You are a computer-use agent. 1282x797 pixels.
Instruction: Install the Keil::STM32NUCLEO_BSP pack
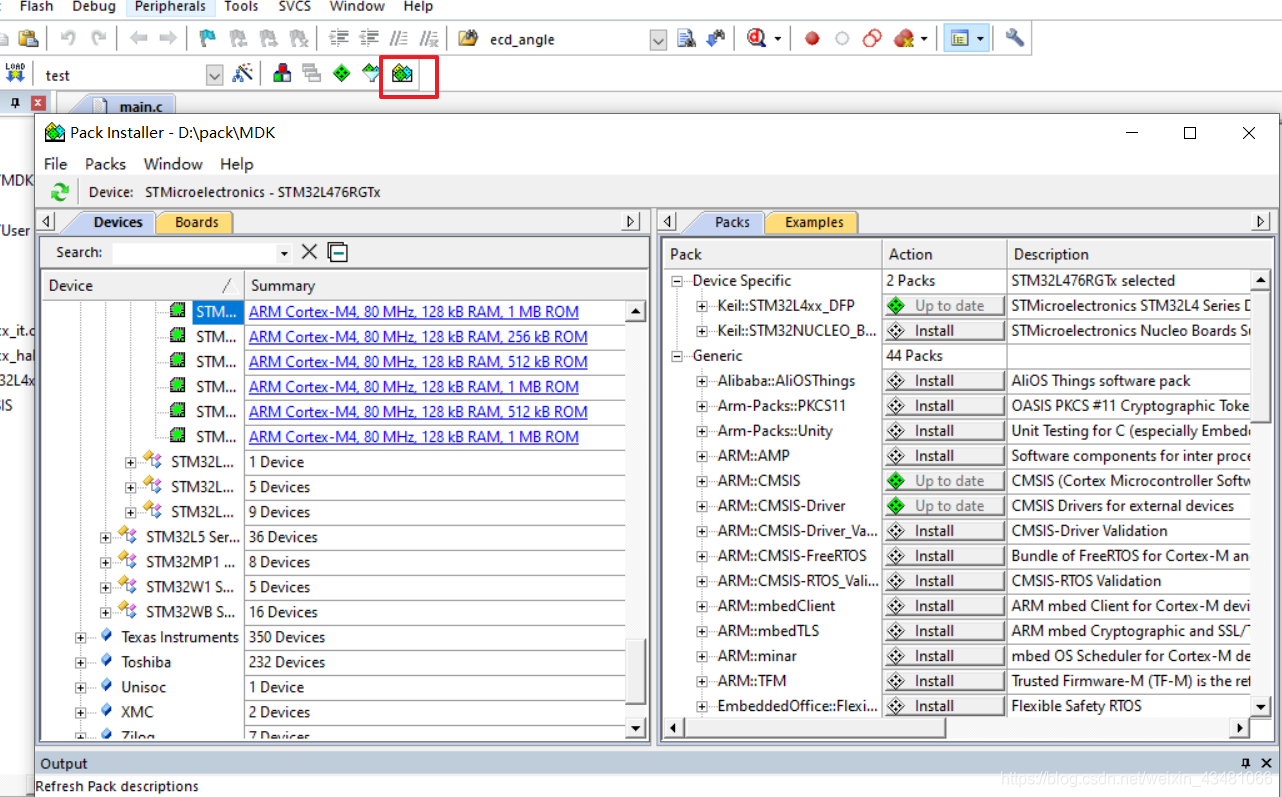pos(944,330)
